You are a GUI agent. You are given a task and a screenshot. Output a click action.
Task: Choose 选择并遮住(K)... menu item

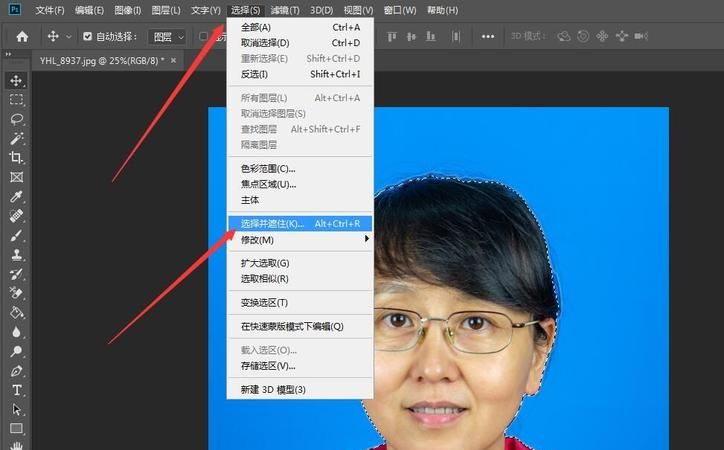pyautogui.click(x=300, y=224)
